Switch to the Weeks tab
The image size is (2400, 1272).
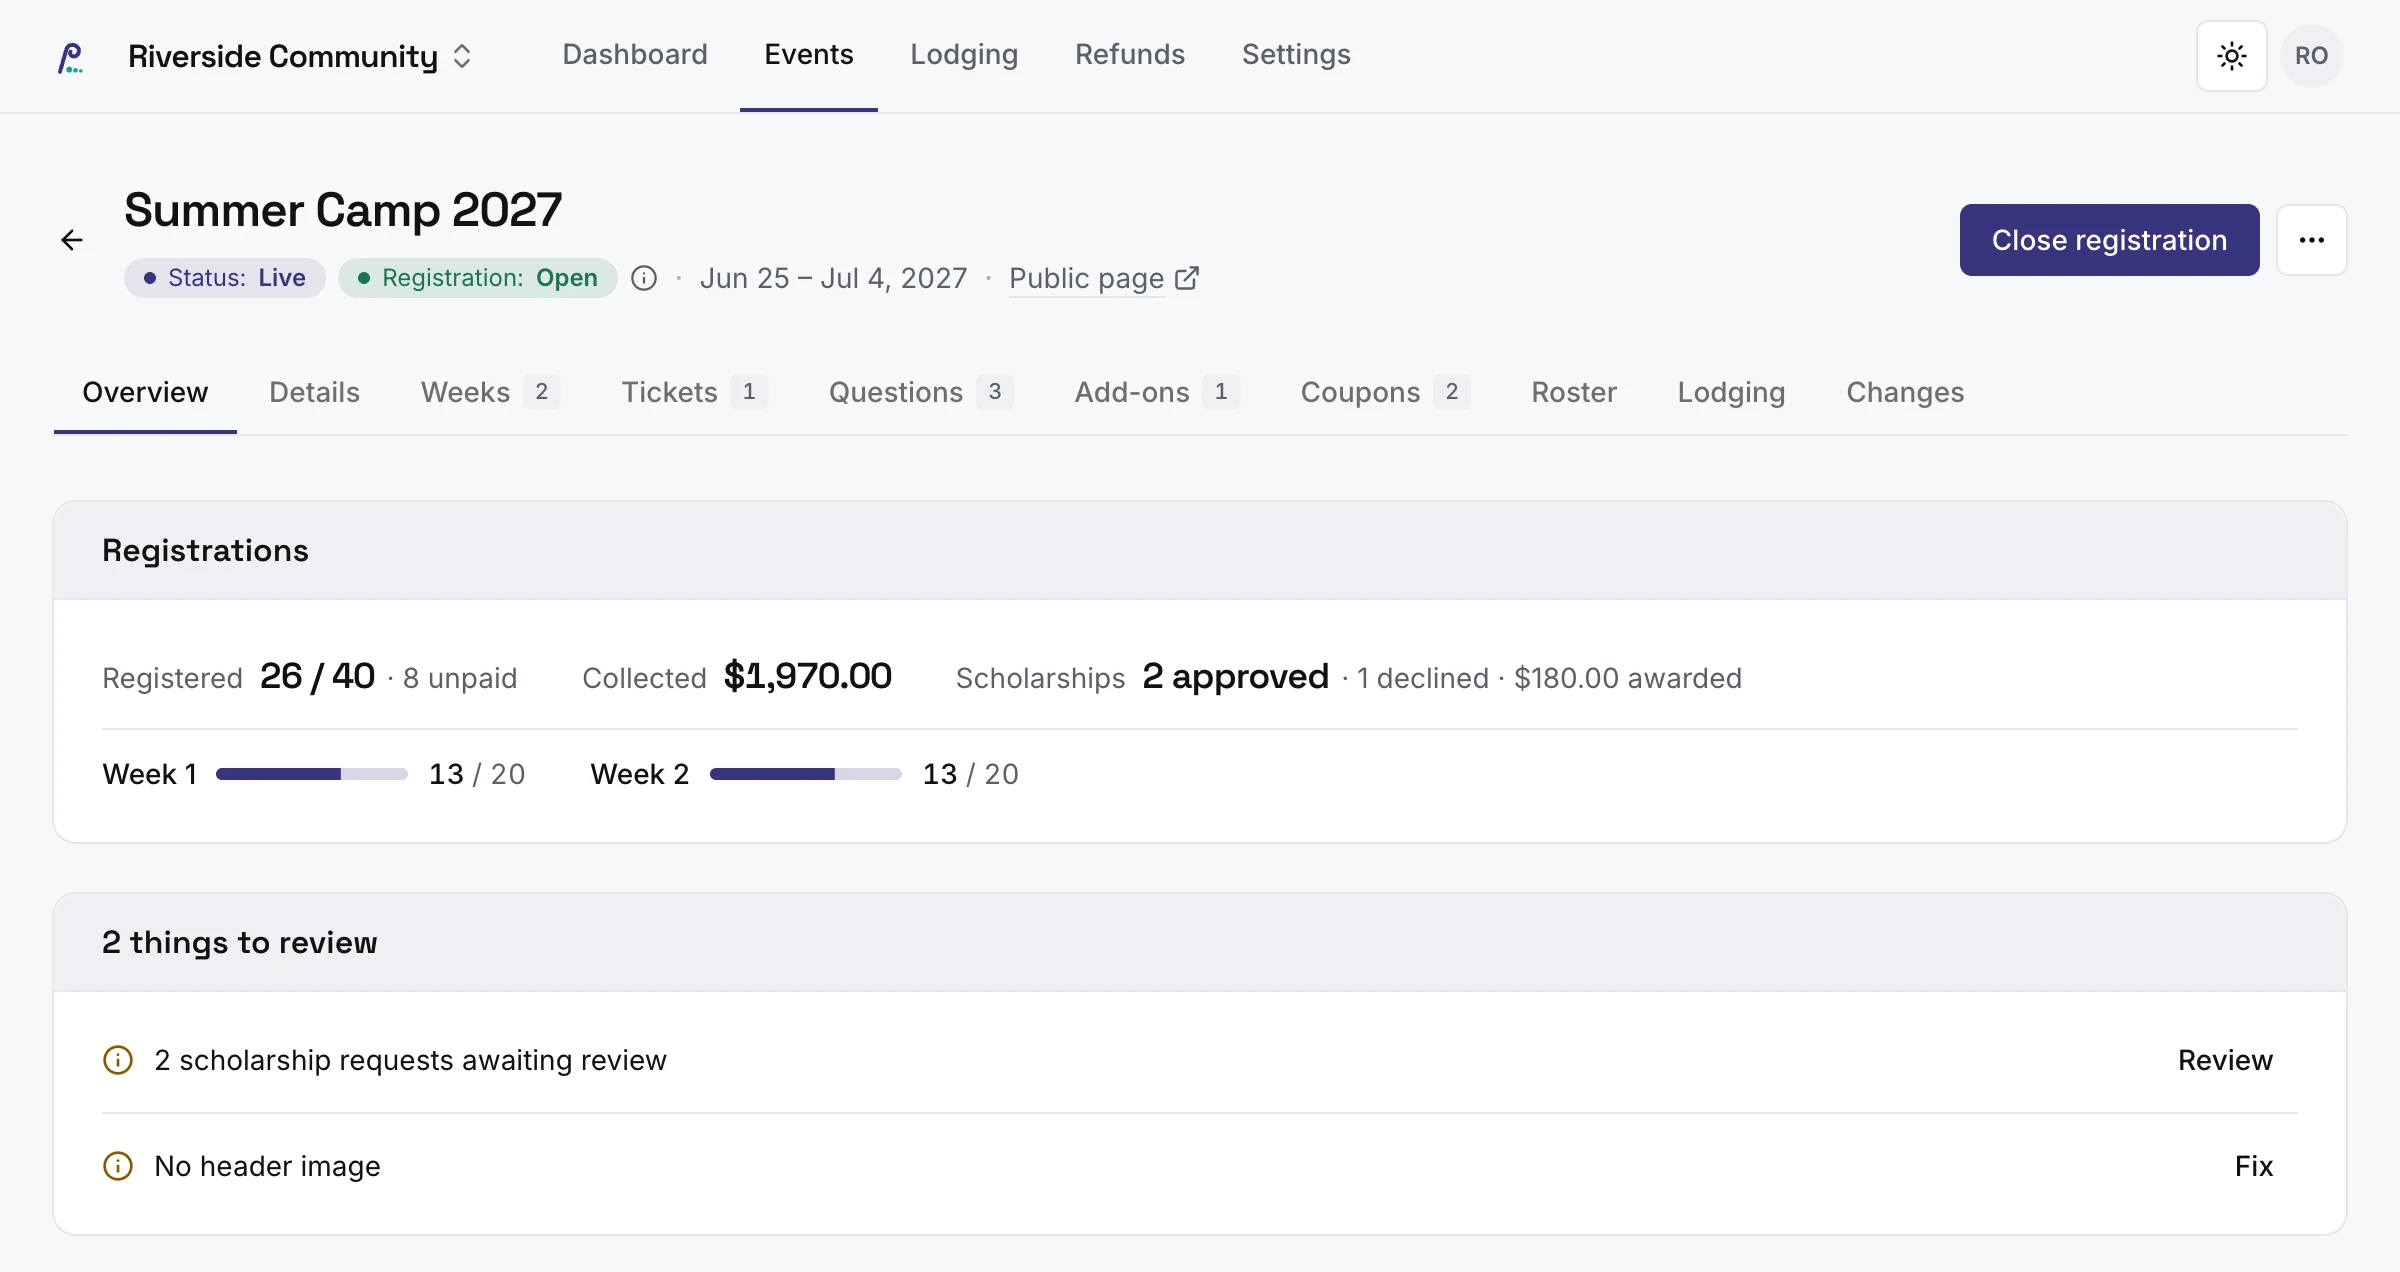click(x=490, y=392)
